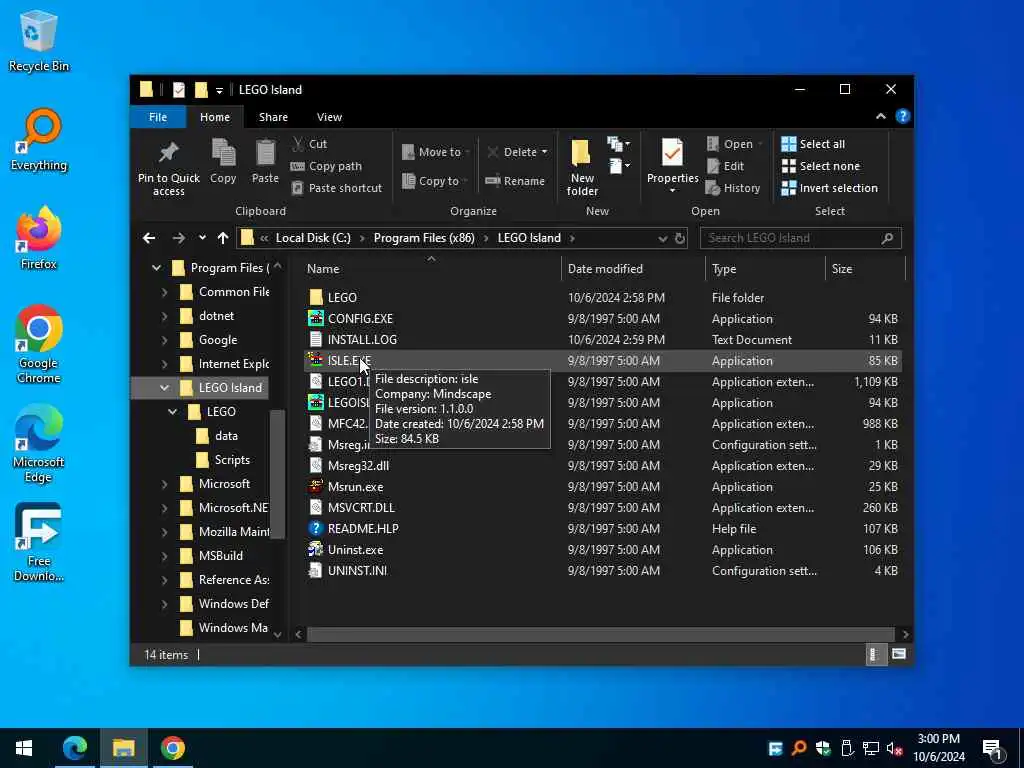The image size is (1024, 768).
Task: Refresh the LEGO Island folder view
Action: coord(680,238)
